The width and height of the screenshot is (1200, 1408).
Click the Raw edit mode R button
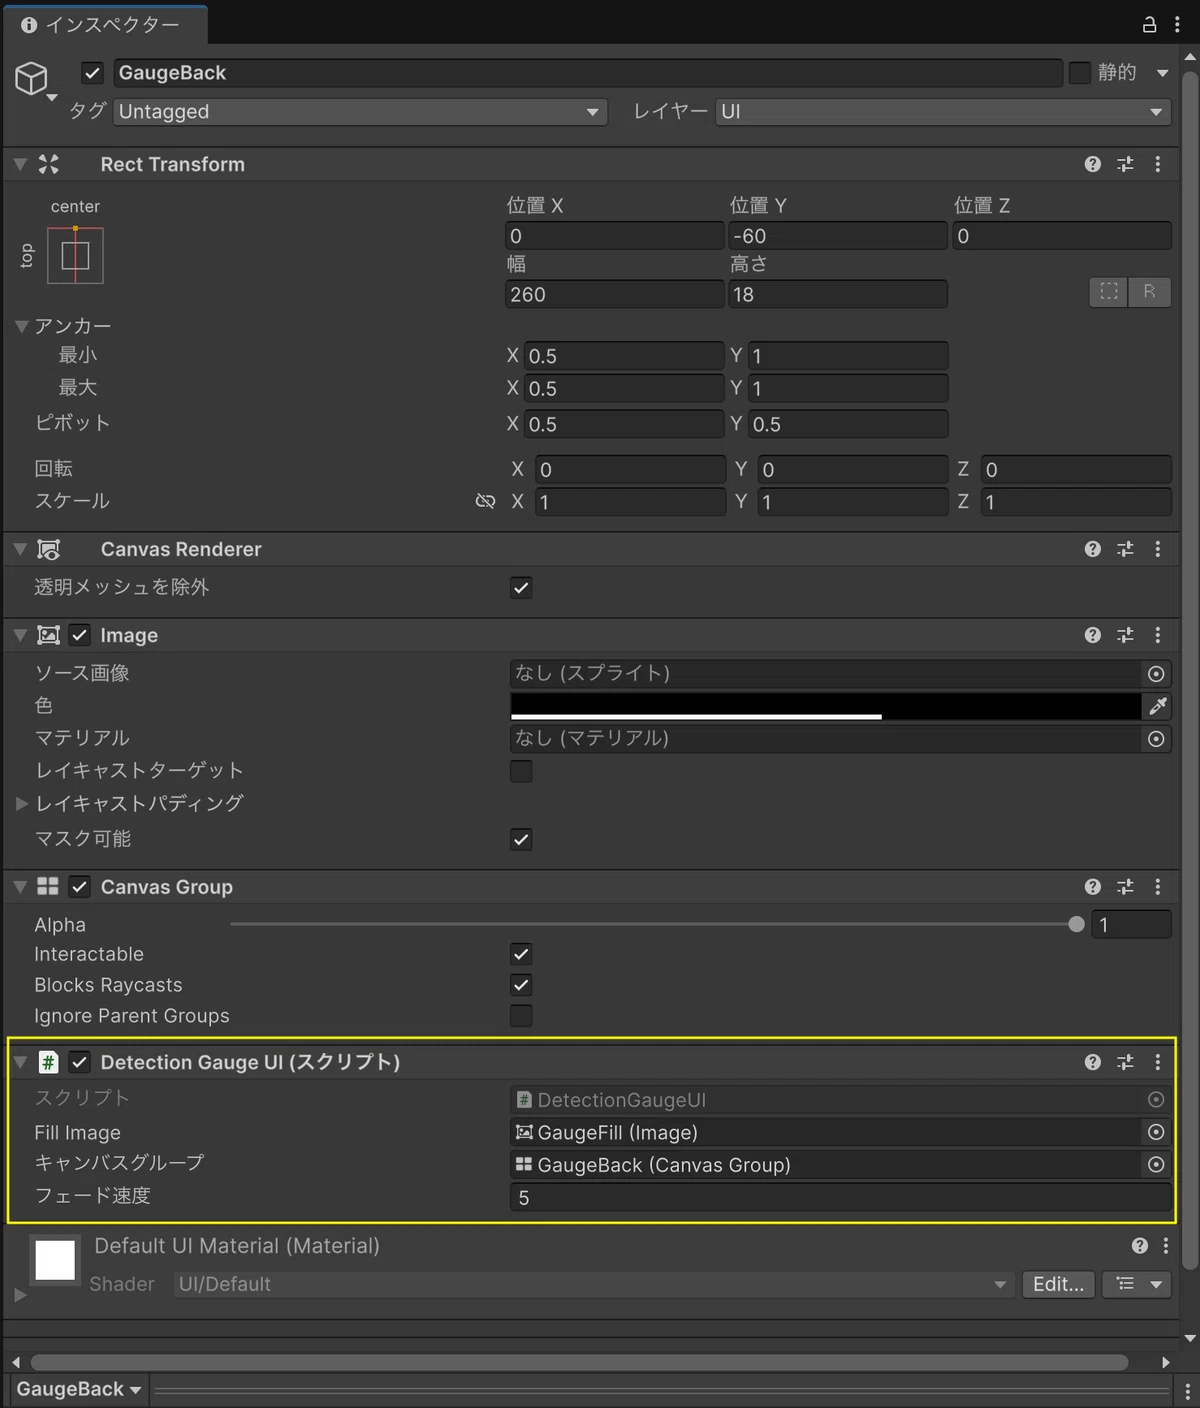[1149, 292]
